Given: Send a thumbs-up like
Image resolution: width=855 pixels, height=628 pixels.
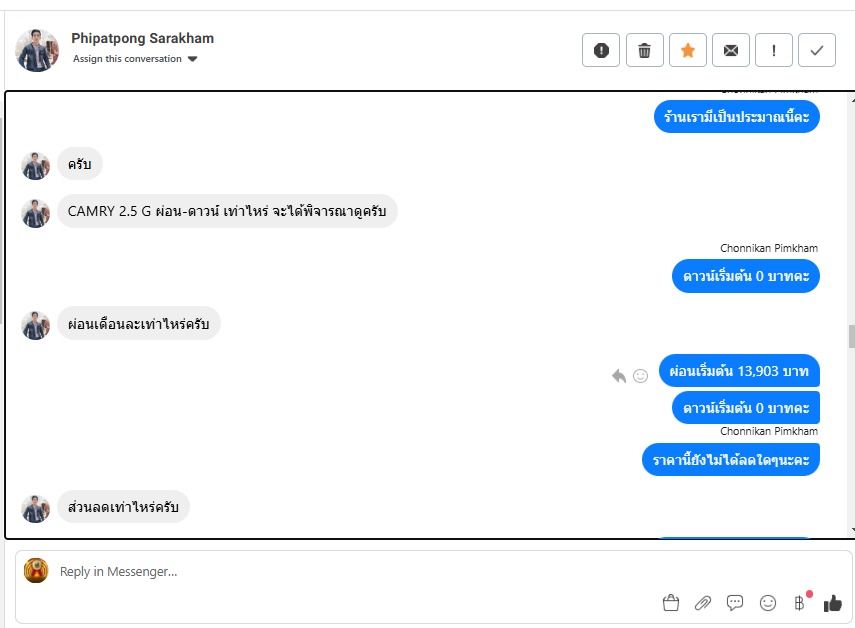Looking at the screenshot, I should click(832, 603).
